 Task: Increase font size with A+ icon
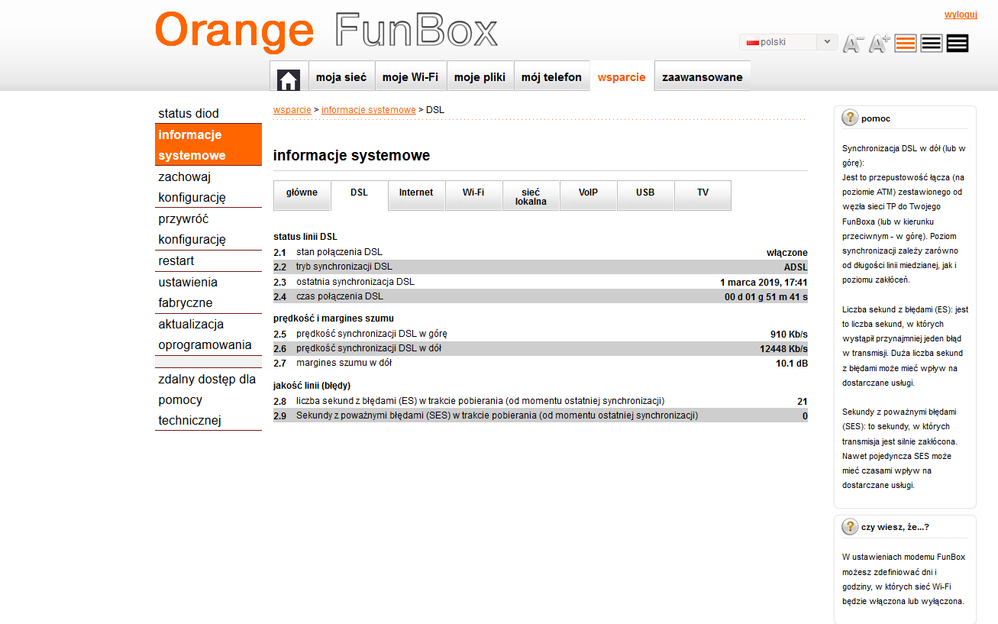coord(879,43)
